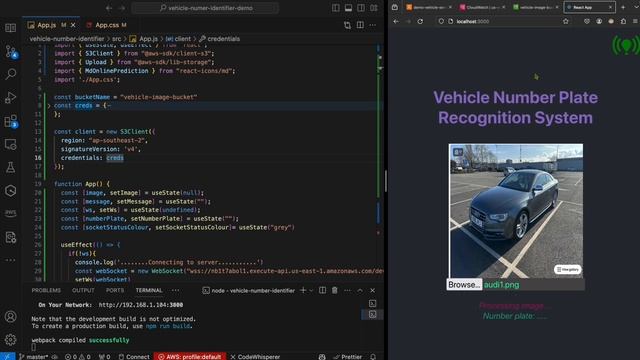The height and width of the screenshot is (360, 640).
Task: Open the new terminal profile dropdown
Action: 311,290
